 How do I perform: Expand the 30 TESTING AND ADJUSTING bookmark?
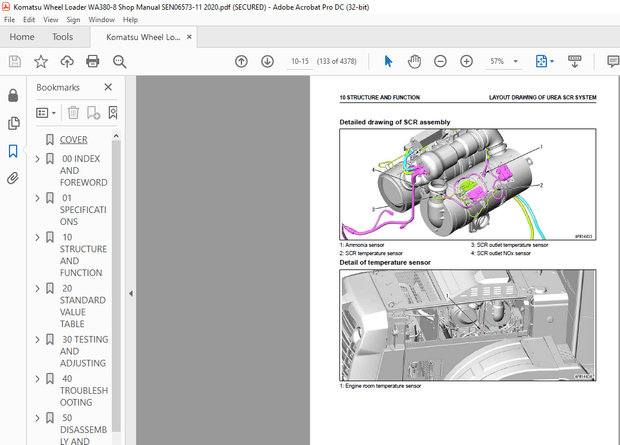pos(38,340)
